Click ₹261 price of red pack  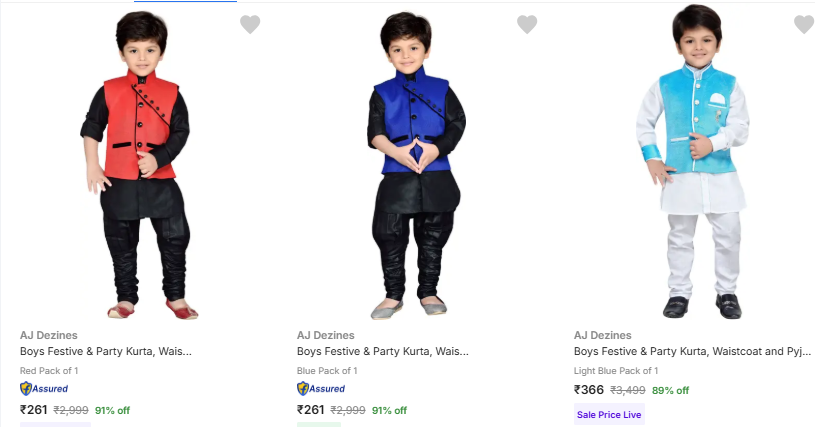34,409
